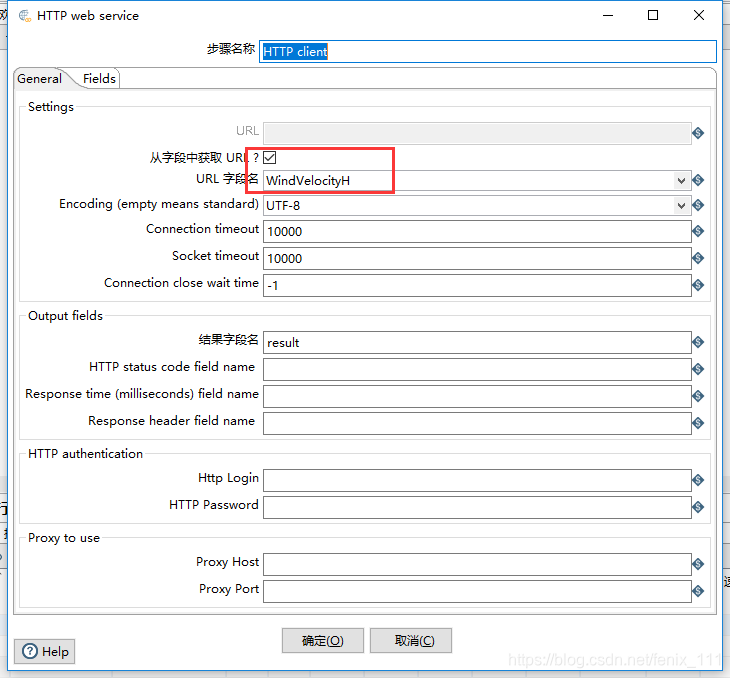Close the HTTP web service dialog
730x678 pixels.
click(x=699, y=15)
